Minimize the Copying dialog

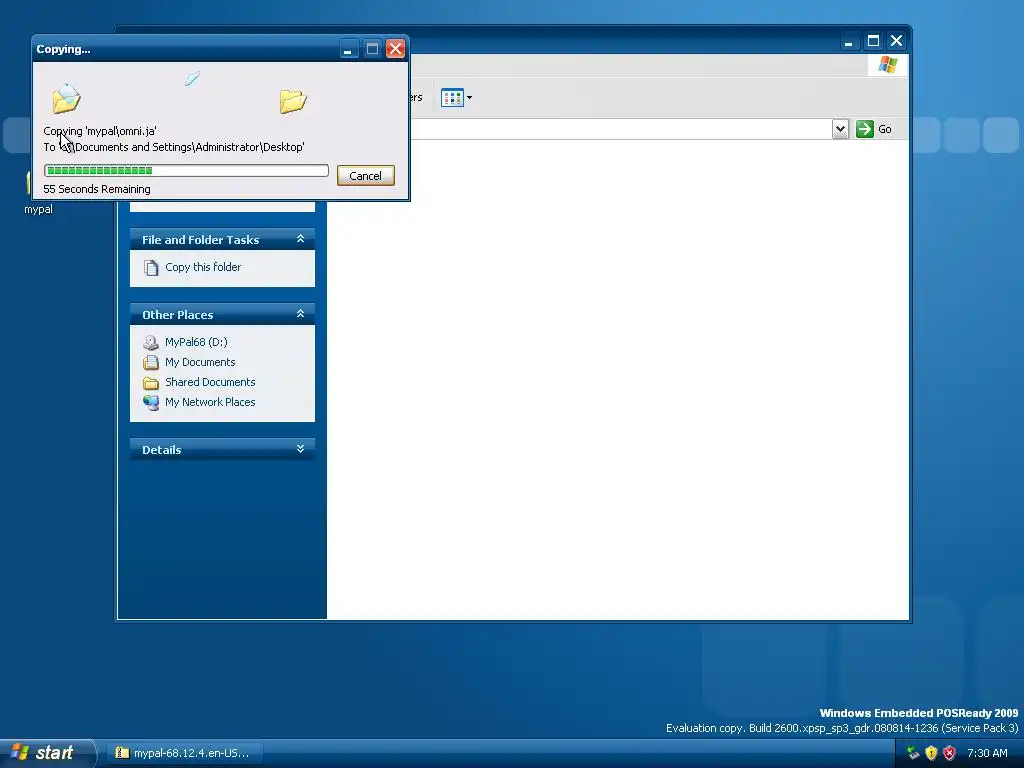click(349, 49)
